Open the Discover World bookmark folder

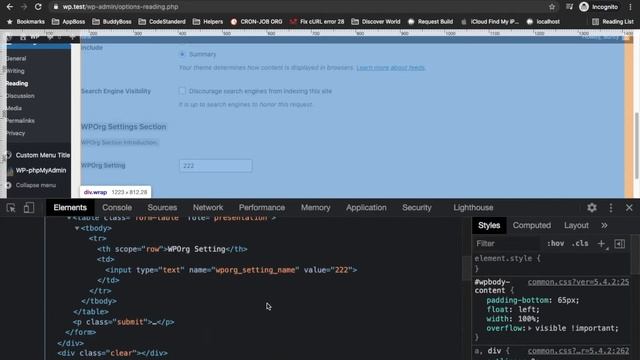tap(376, 22)
